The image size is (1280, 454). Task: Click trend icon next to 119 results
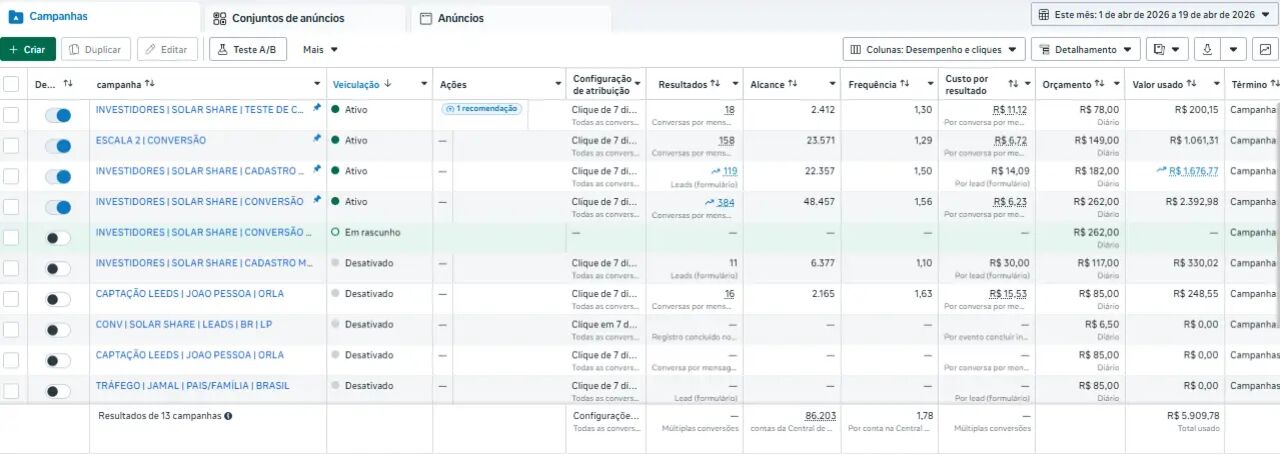pyautogui.click(x=714, y=171)
